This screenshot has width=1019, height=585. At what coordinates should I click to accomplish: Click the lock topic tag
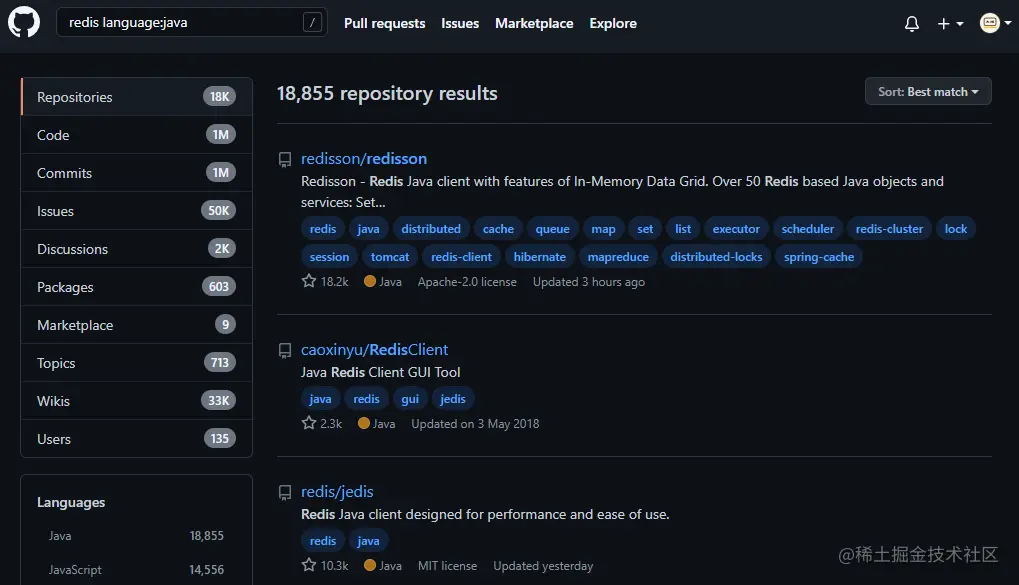(x=955, y=229)
